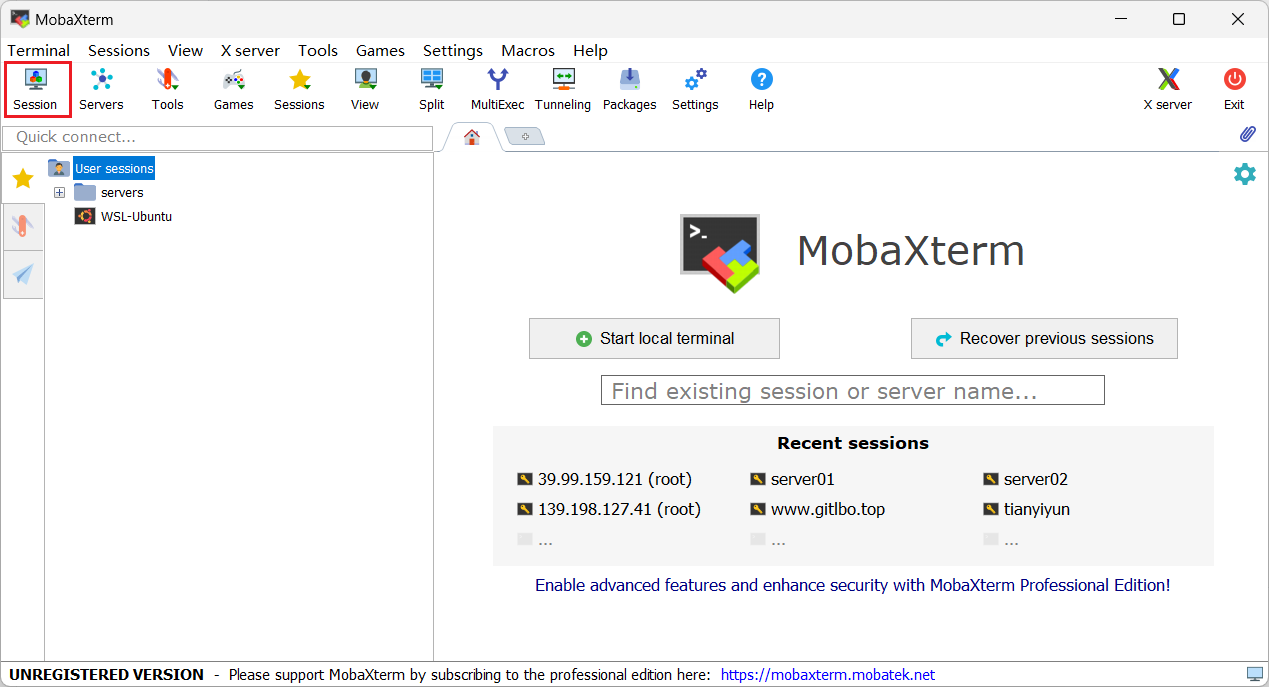Open the View toolbar icon
The height and width of the screenshot is (687, 1269).
tap(365, 89)
